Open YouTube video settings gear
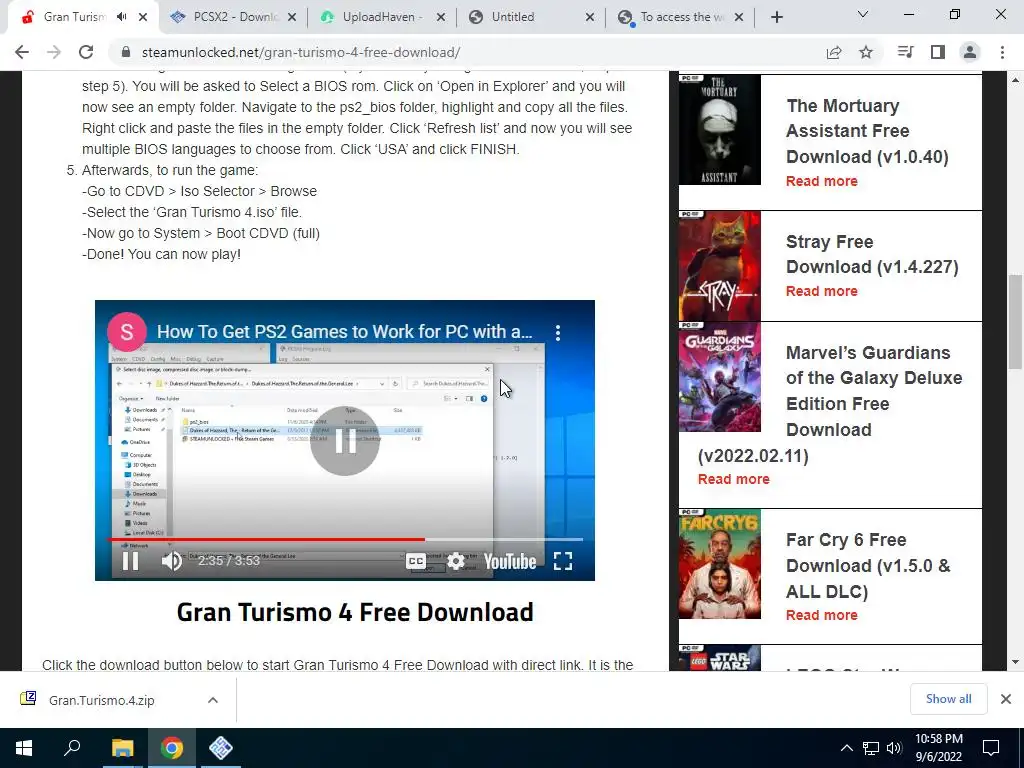1024x768 pixels. [x=456, y=561]
